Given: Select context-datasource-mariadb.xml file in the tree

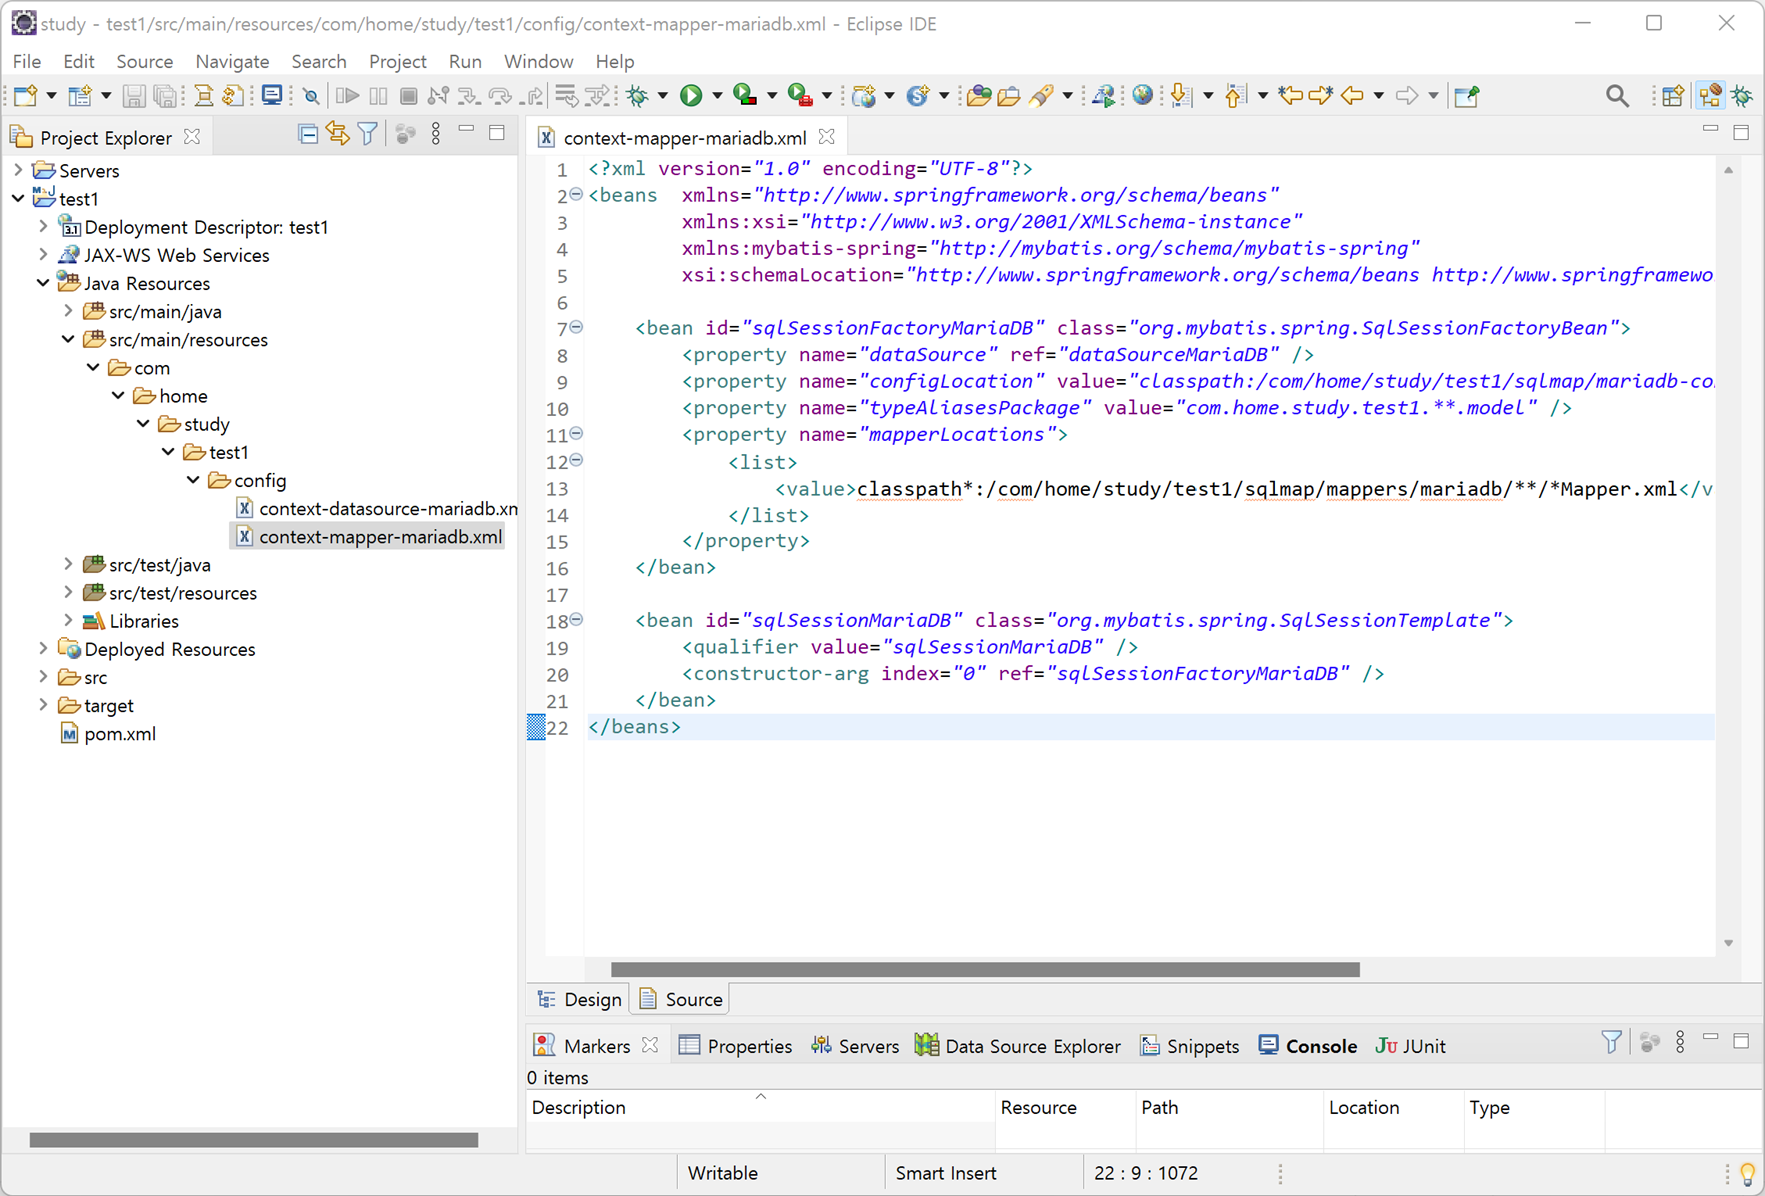Looking at the screenshot, I should coord(376,508).
